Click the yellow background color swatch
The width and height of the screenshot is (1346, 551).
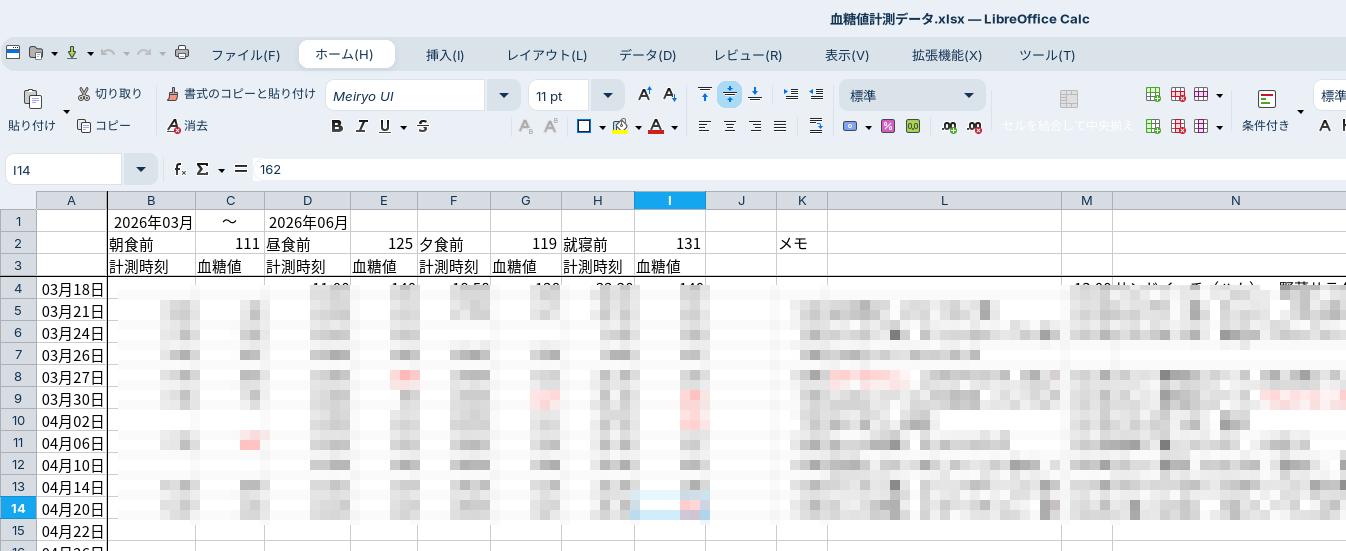(619, 126)
